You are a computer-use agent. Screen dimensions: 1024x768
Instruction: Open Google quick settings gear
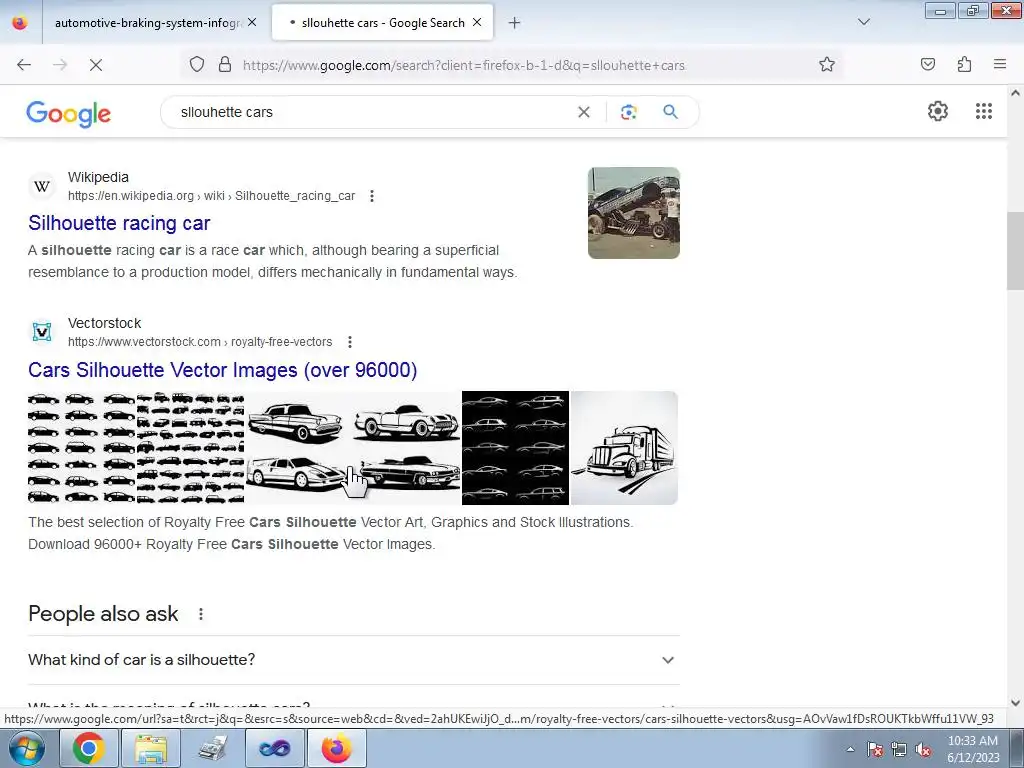tap(938, 111)
